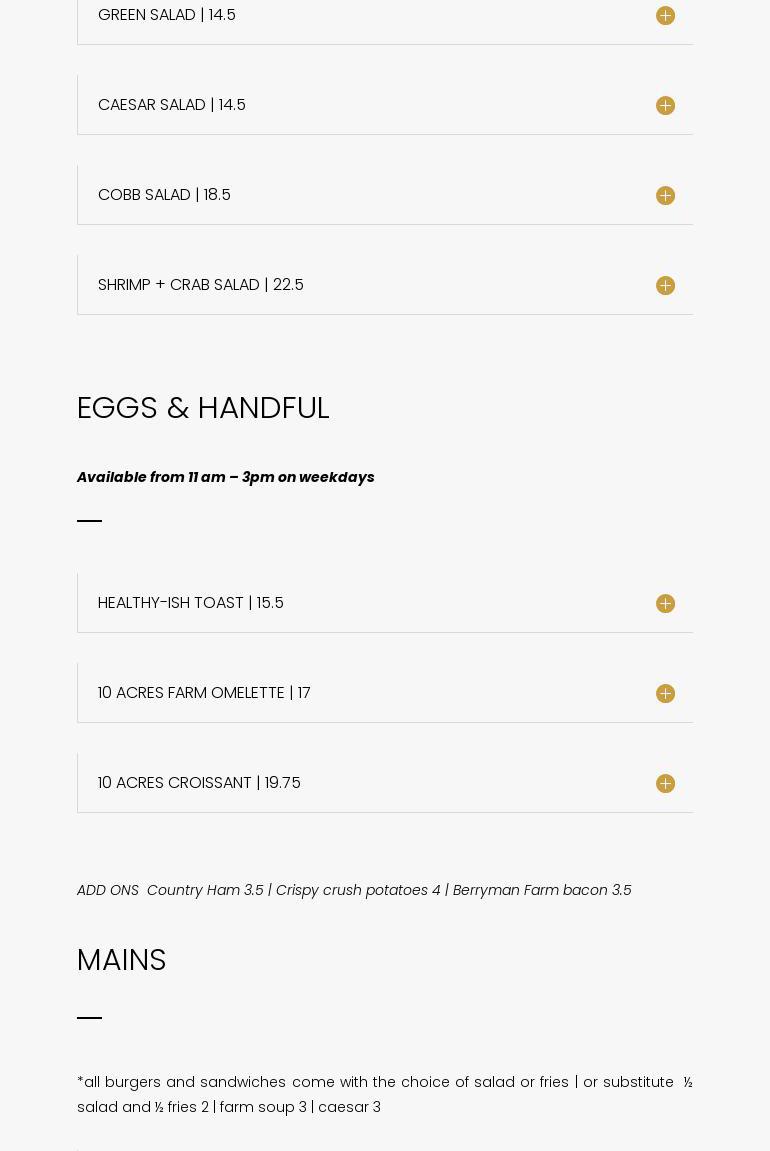Click the Berryman Farm bacon 3.5 text
The width and height of the screenshot is (770, 1151).
point(542,890)
